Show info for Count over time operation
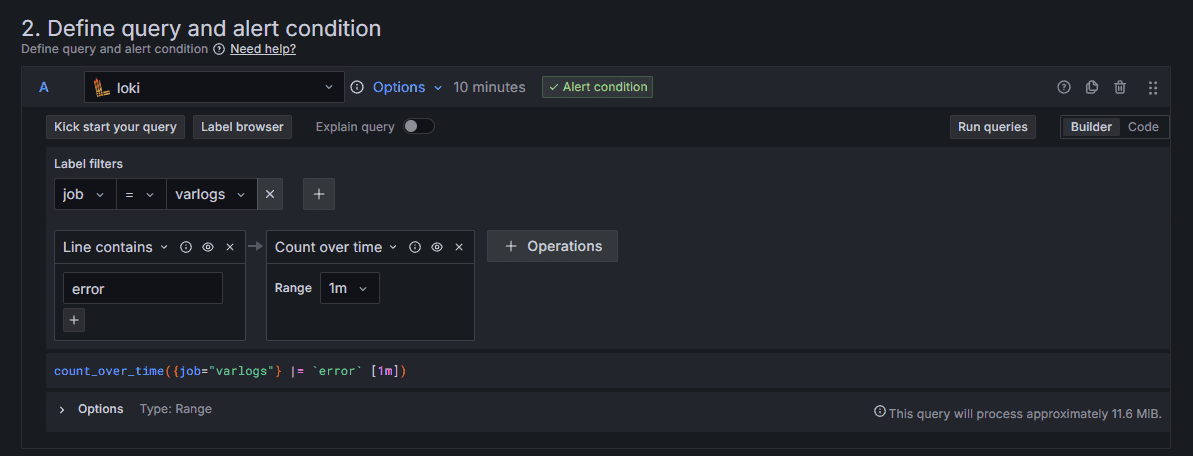The height and width of the screenshot is (456, 1193). pyautogui.click(x=415, y=247)
